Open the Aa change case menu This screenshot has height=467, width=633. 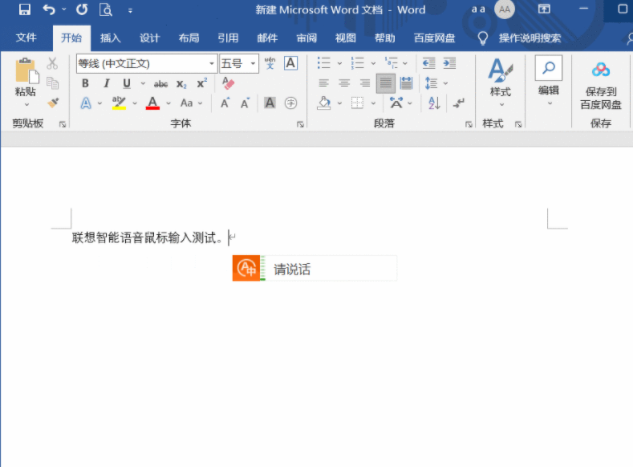click(x=191, y=103)
